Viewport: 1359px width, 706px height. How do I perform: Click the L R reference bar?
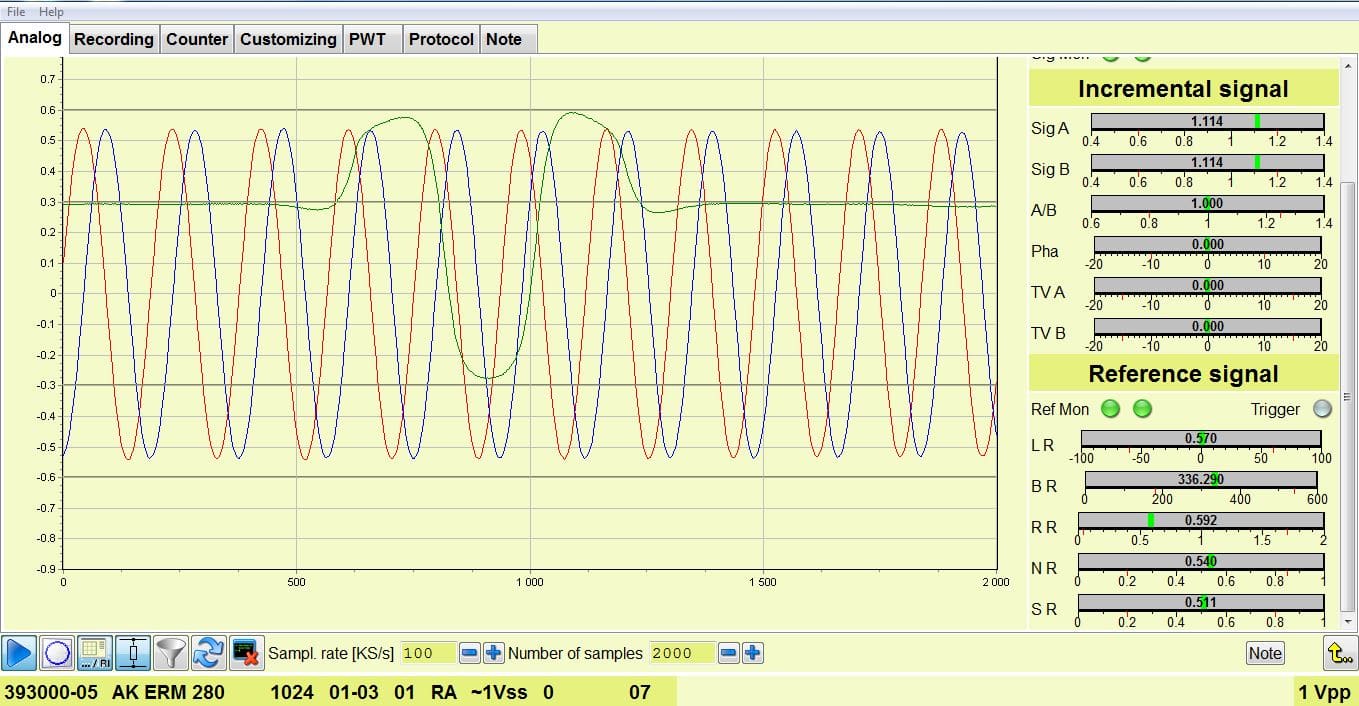pyautogui.click(x=1201, y=438)
